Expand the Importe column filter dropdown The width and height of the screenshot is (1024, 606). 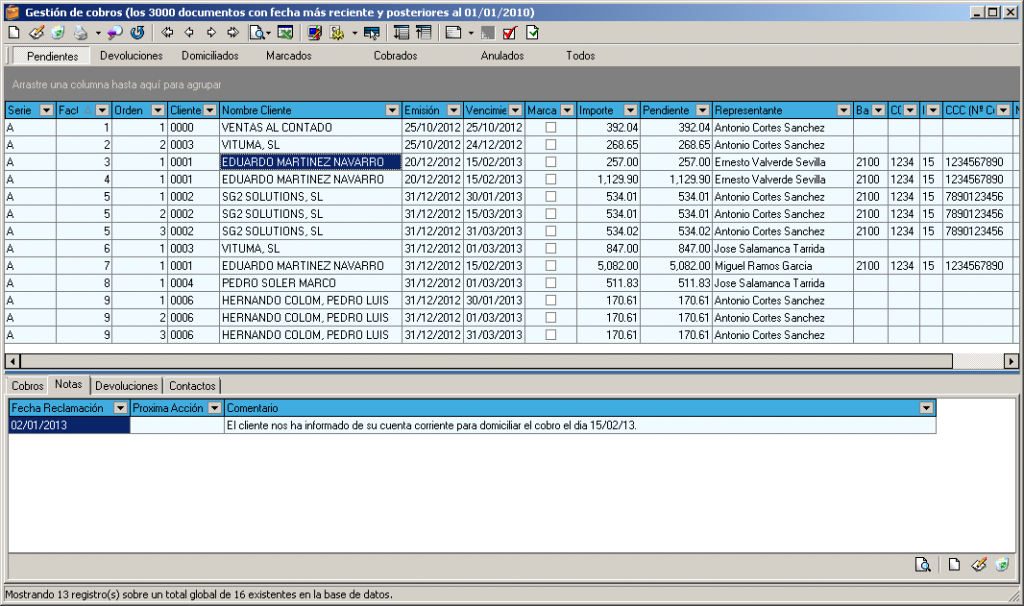(630, 110)
